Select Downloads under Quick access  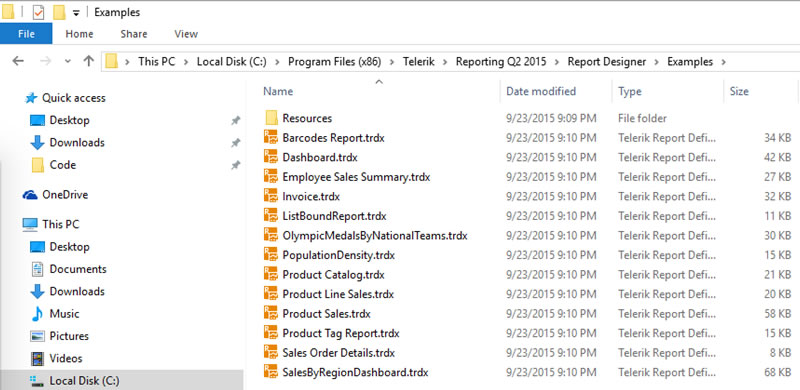[x=77, y=142]
